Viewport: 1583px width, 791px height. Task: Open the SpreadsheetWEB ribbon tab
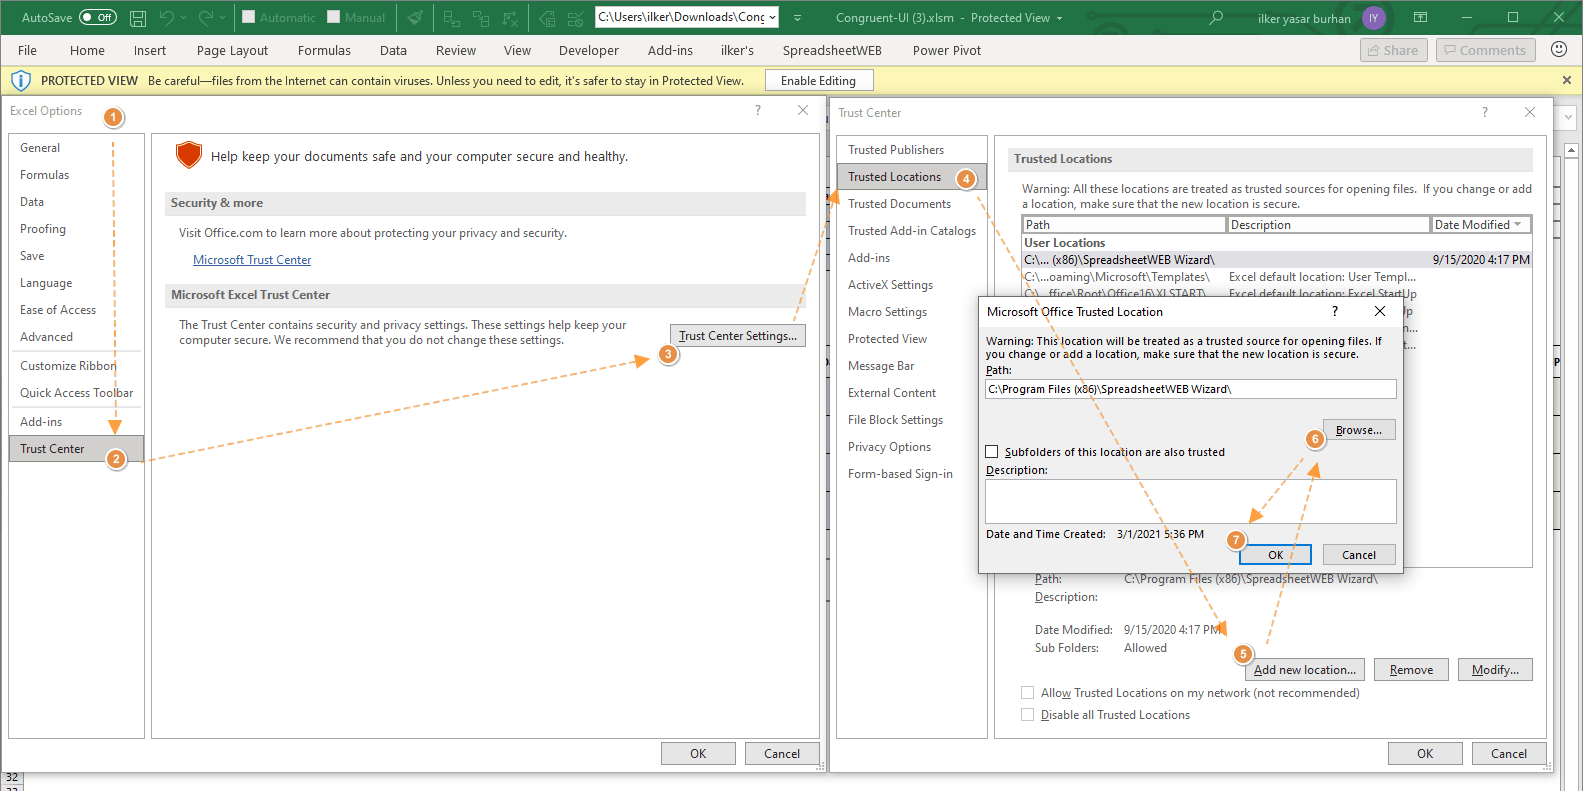pyautogui.click(x=832, y=50)
